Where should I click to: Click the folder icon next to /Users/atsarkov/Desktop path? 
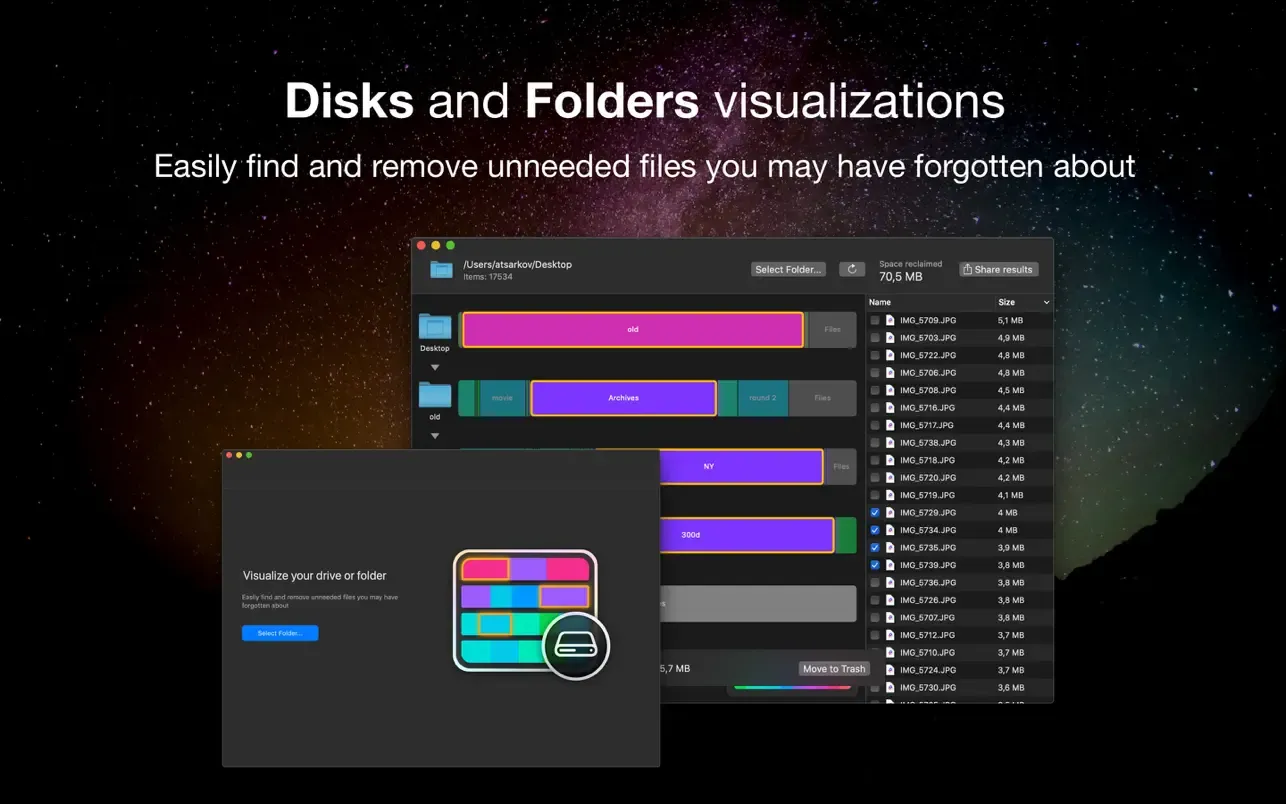[x=440, y=268]
